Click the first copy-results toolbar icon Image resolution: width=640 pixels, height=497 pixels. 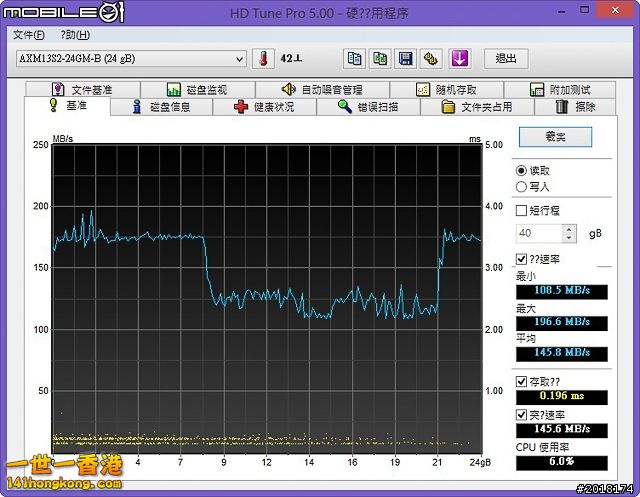tap(355, 58)
